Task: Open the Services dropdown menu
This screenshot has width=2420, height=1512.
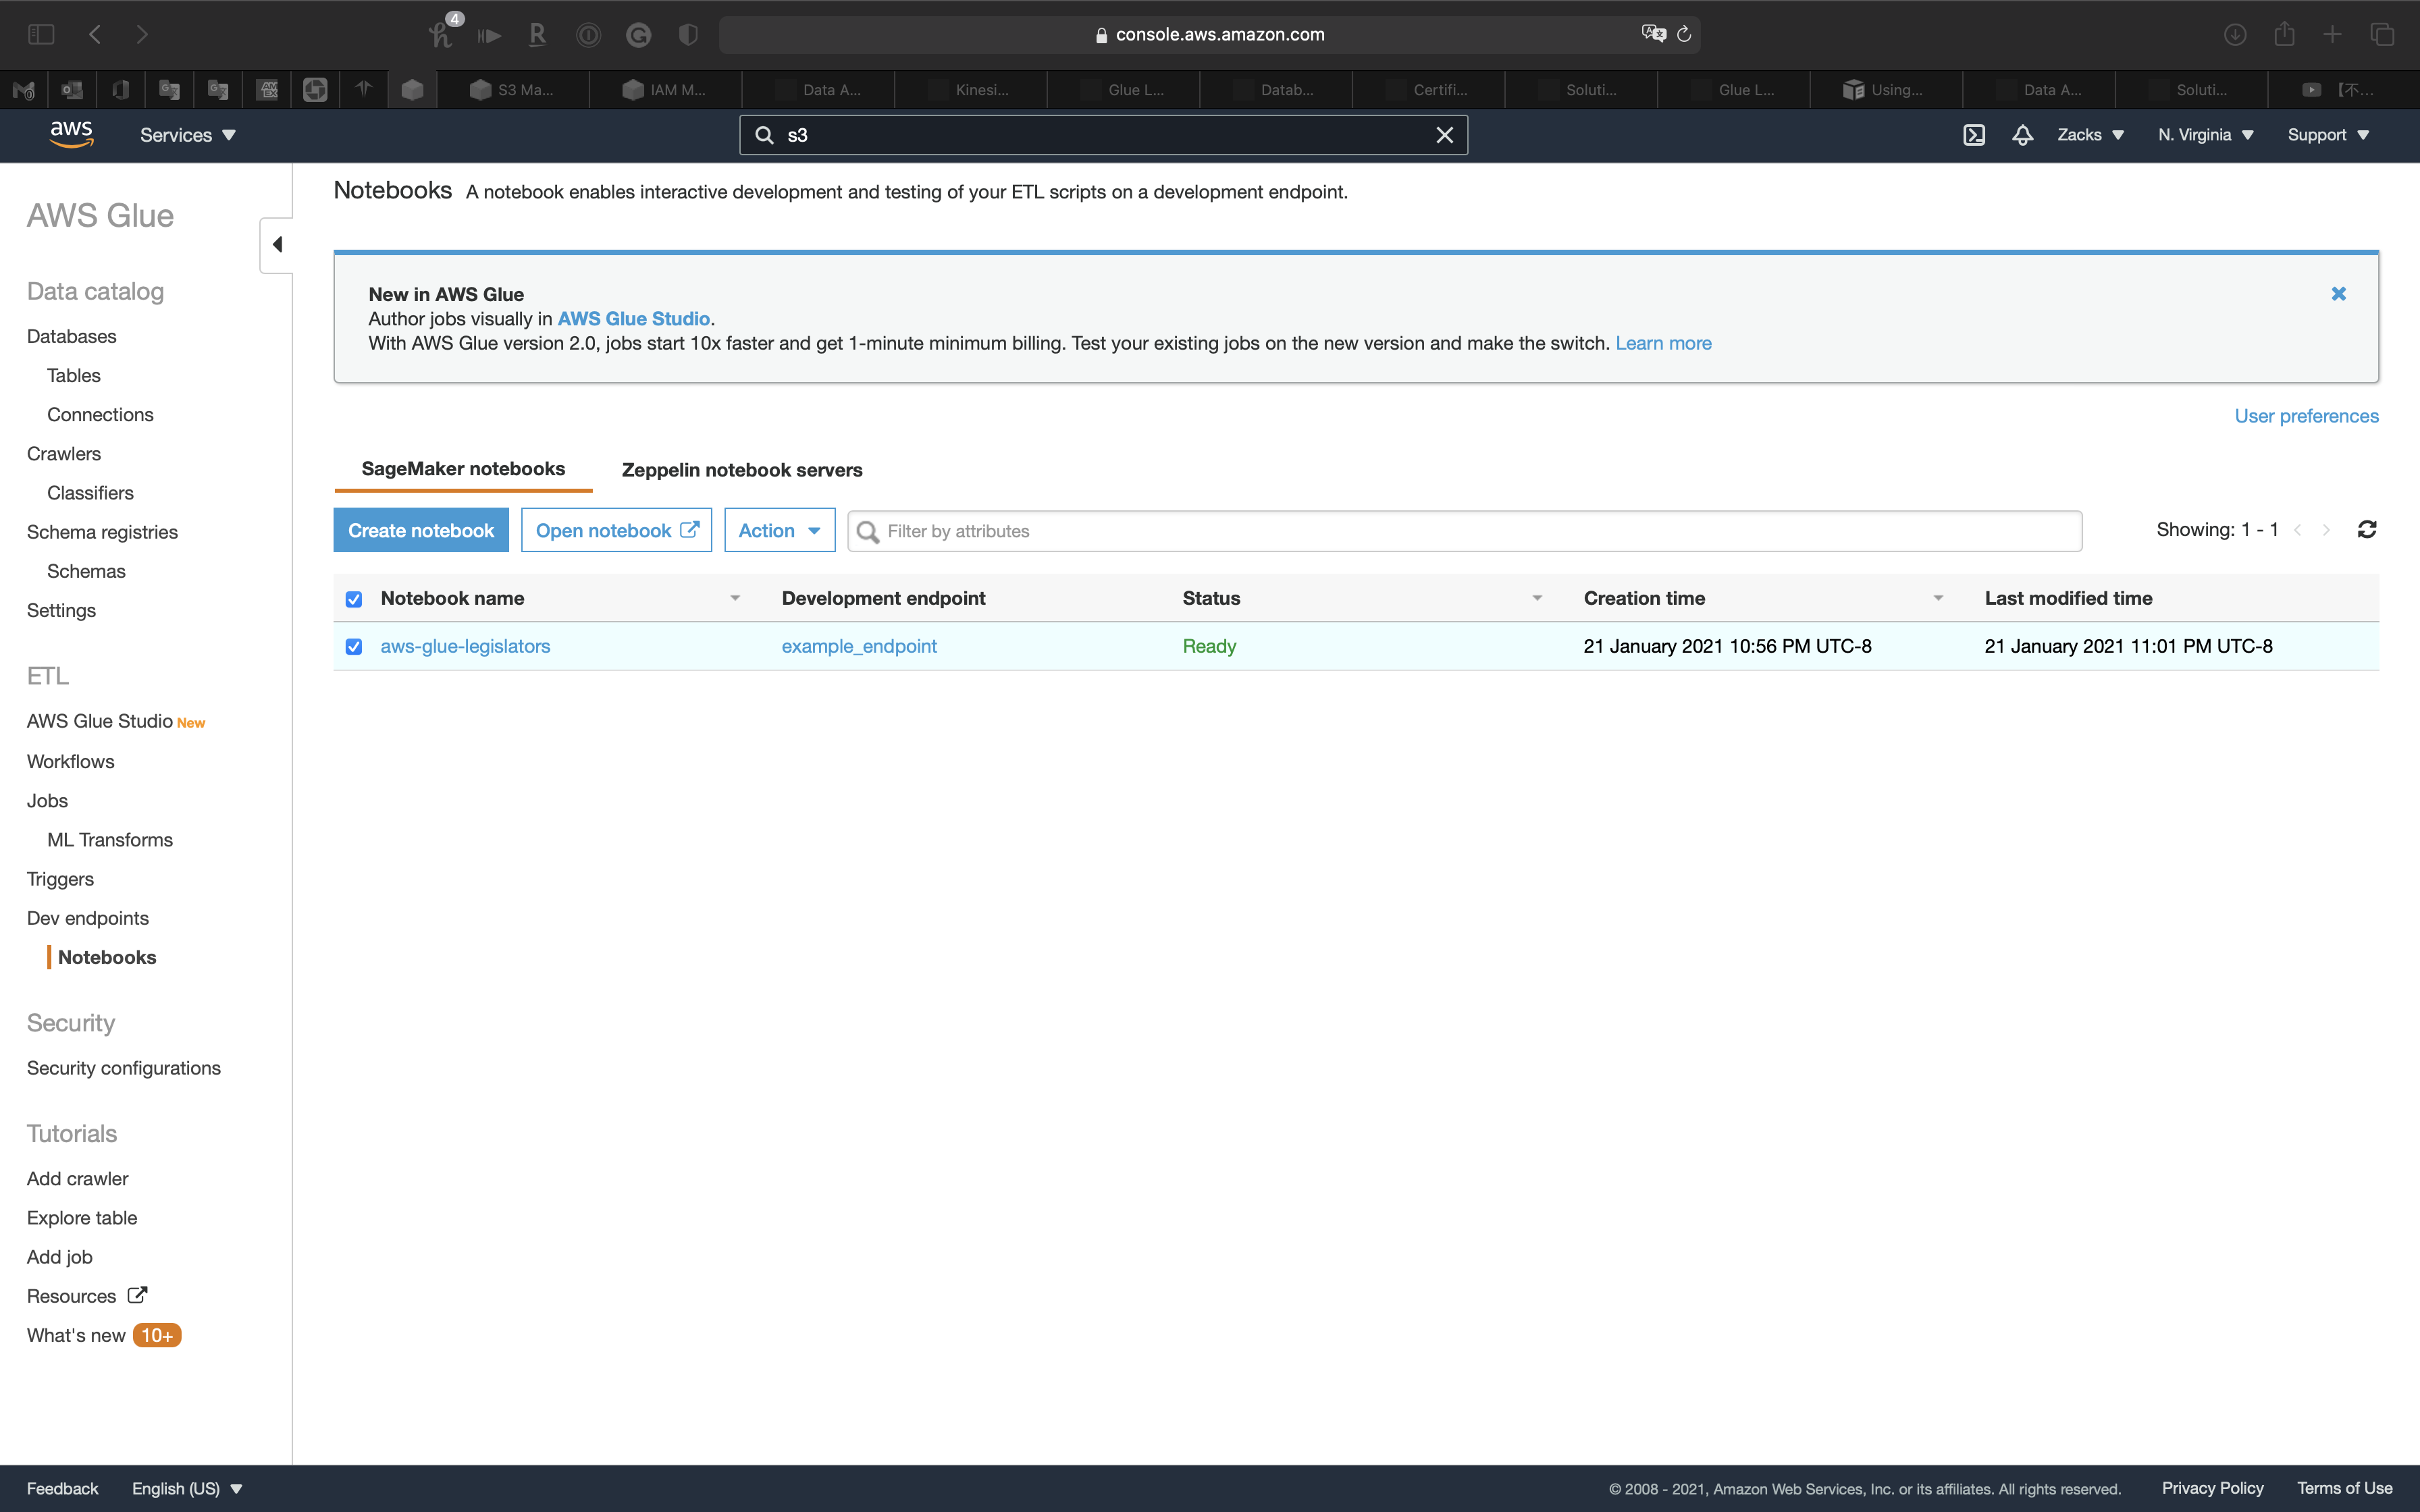Action: pos(187,135)
